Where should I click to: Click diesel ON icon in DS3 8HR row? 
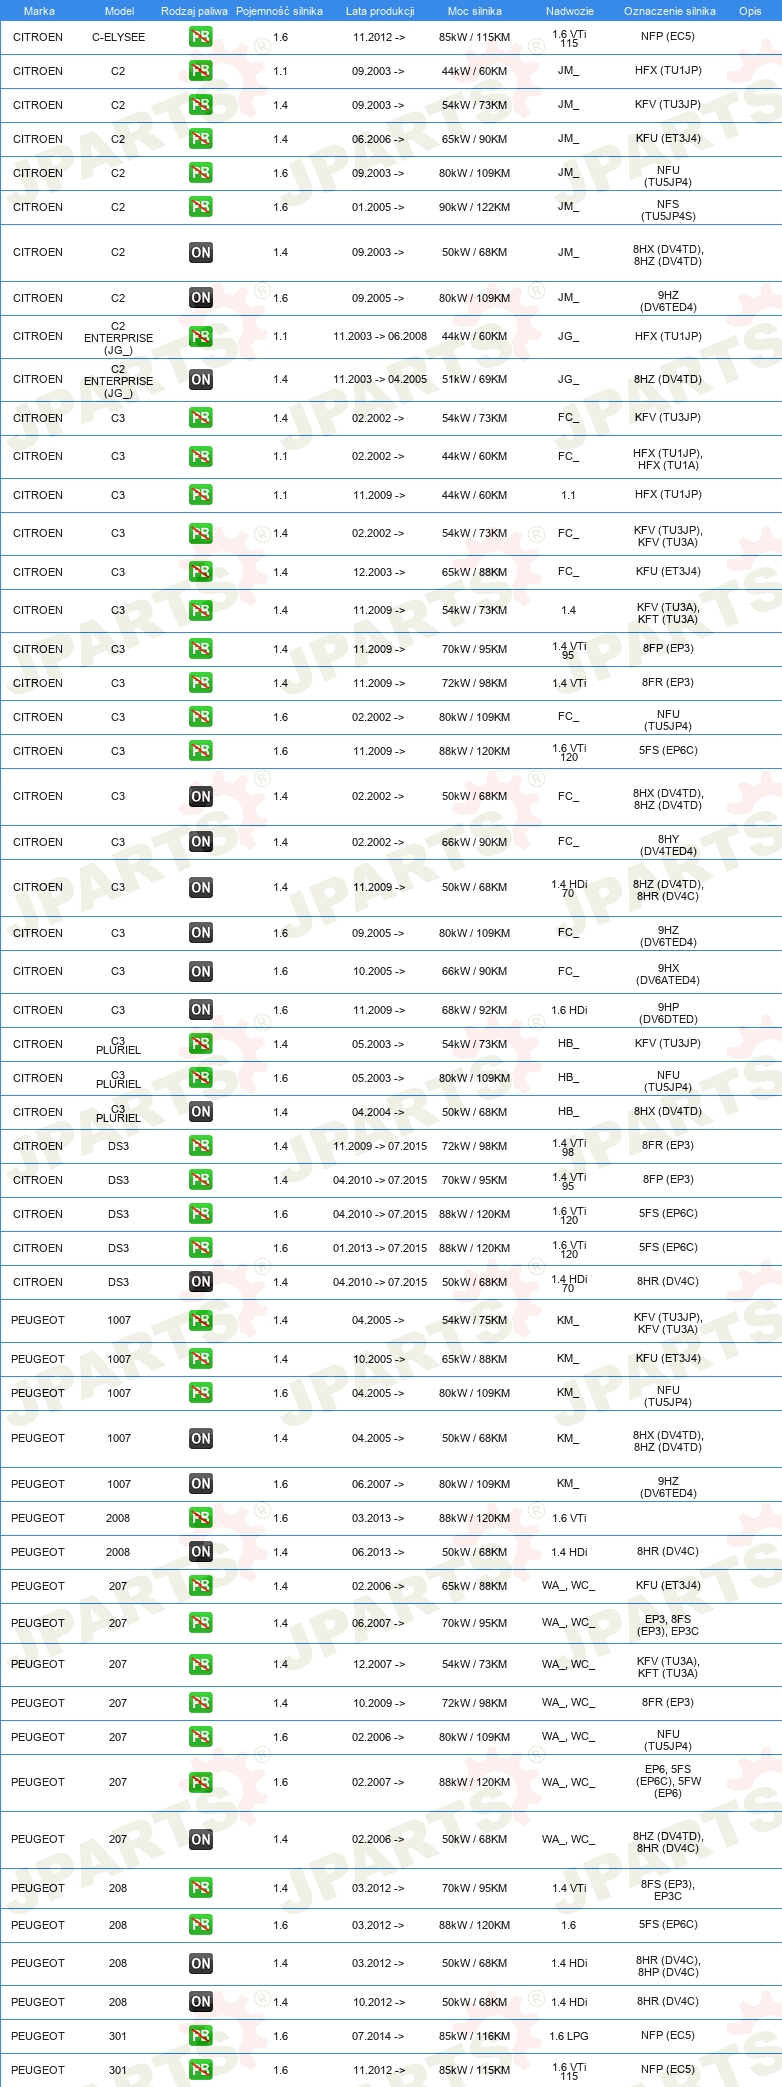tap(200, 1282)
